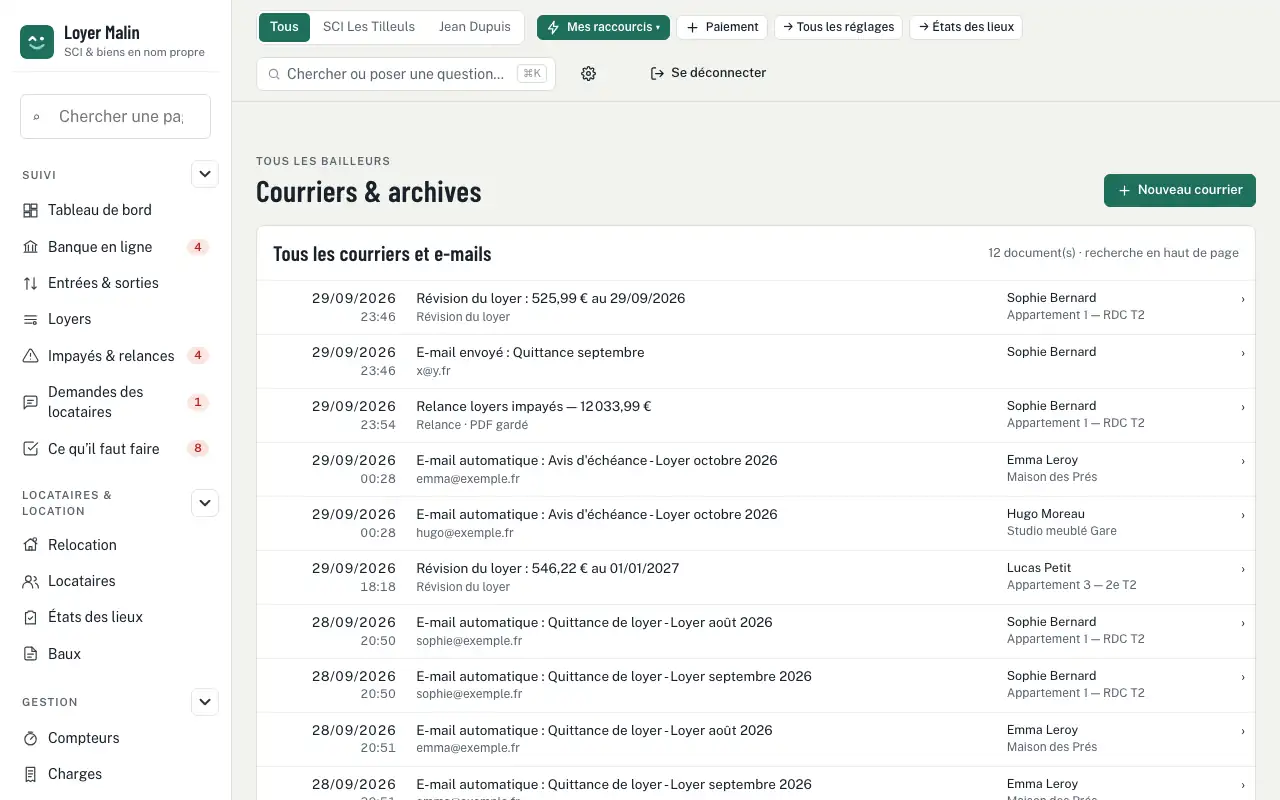Expand the Relance loyers impayés row chevron

click(x=1243, y=406)
